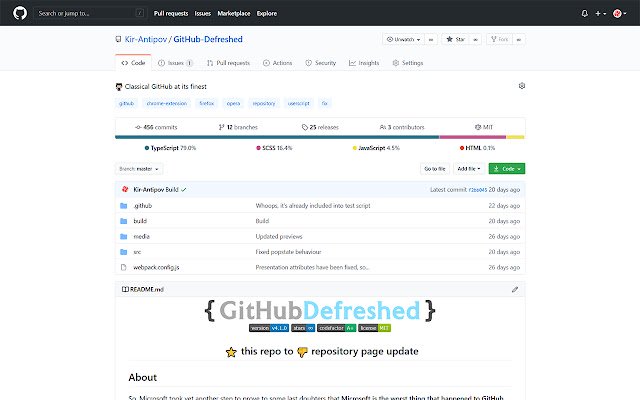
Task: Go to Issues in top navigation
Action: click(202, 13)
